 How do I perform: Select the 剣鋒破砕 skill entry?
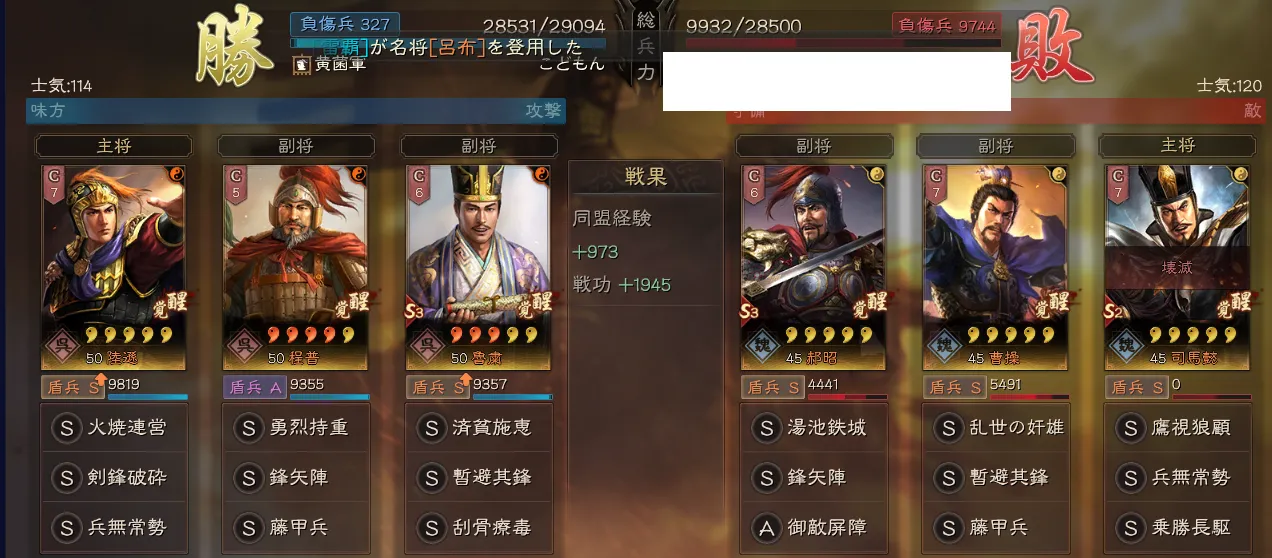(x=114, y=478)
